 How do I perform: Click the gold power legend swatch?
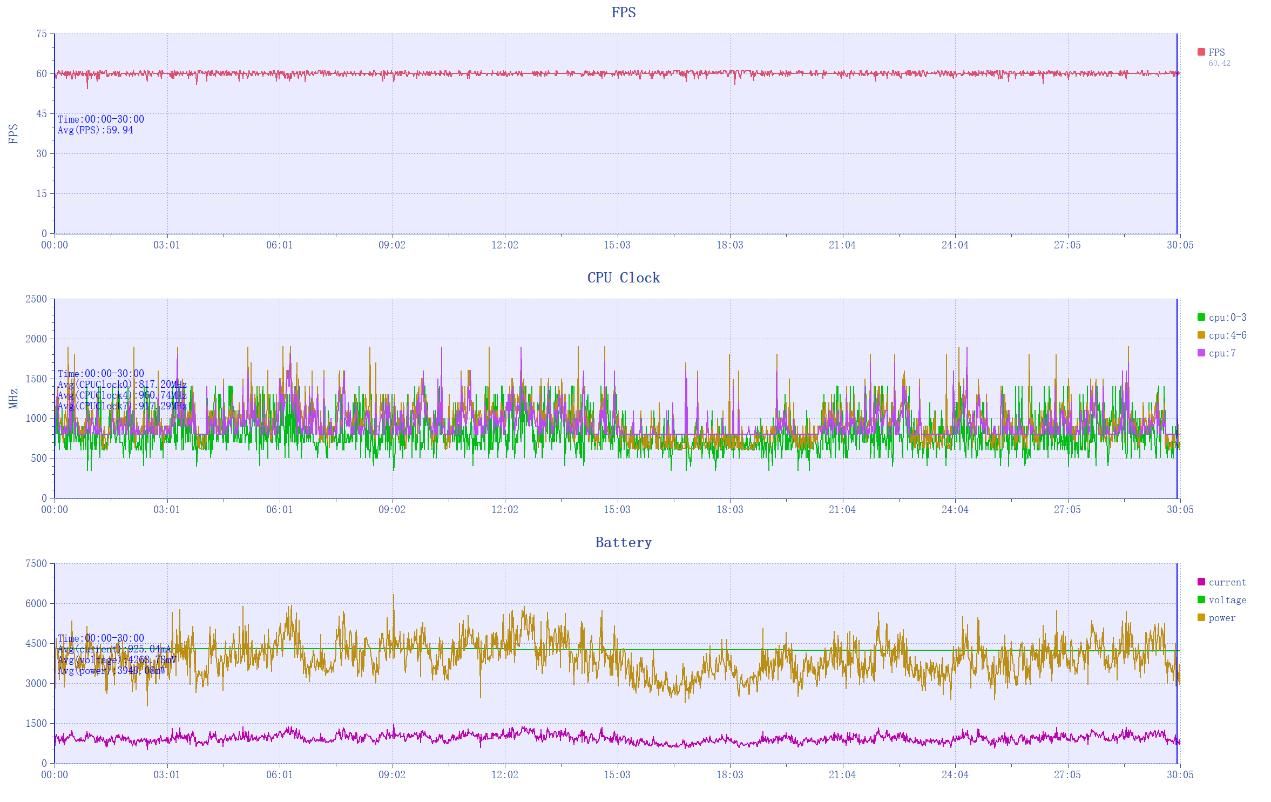[x=1201, y=617]
